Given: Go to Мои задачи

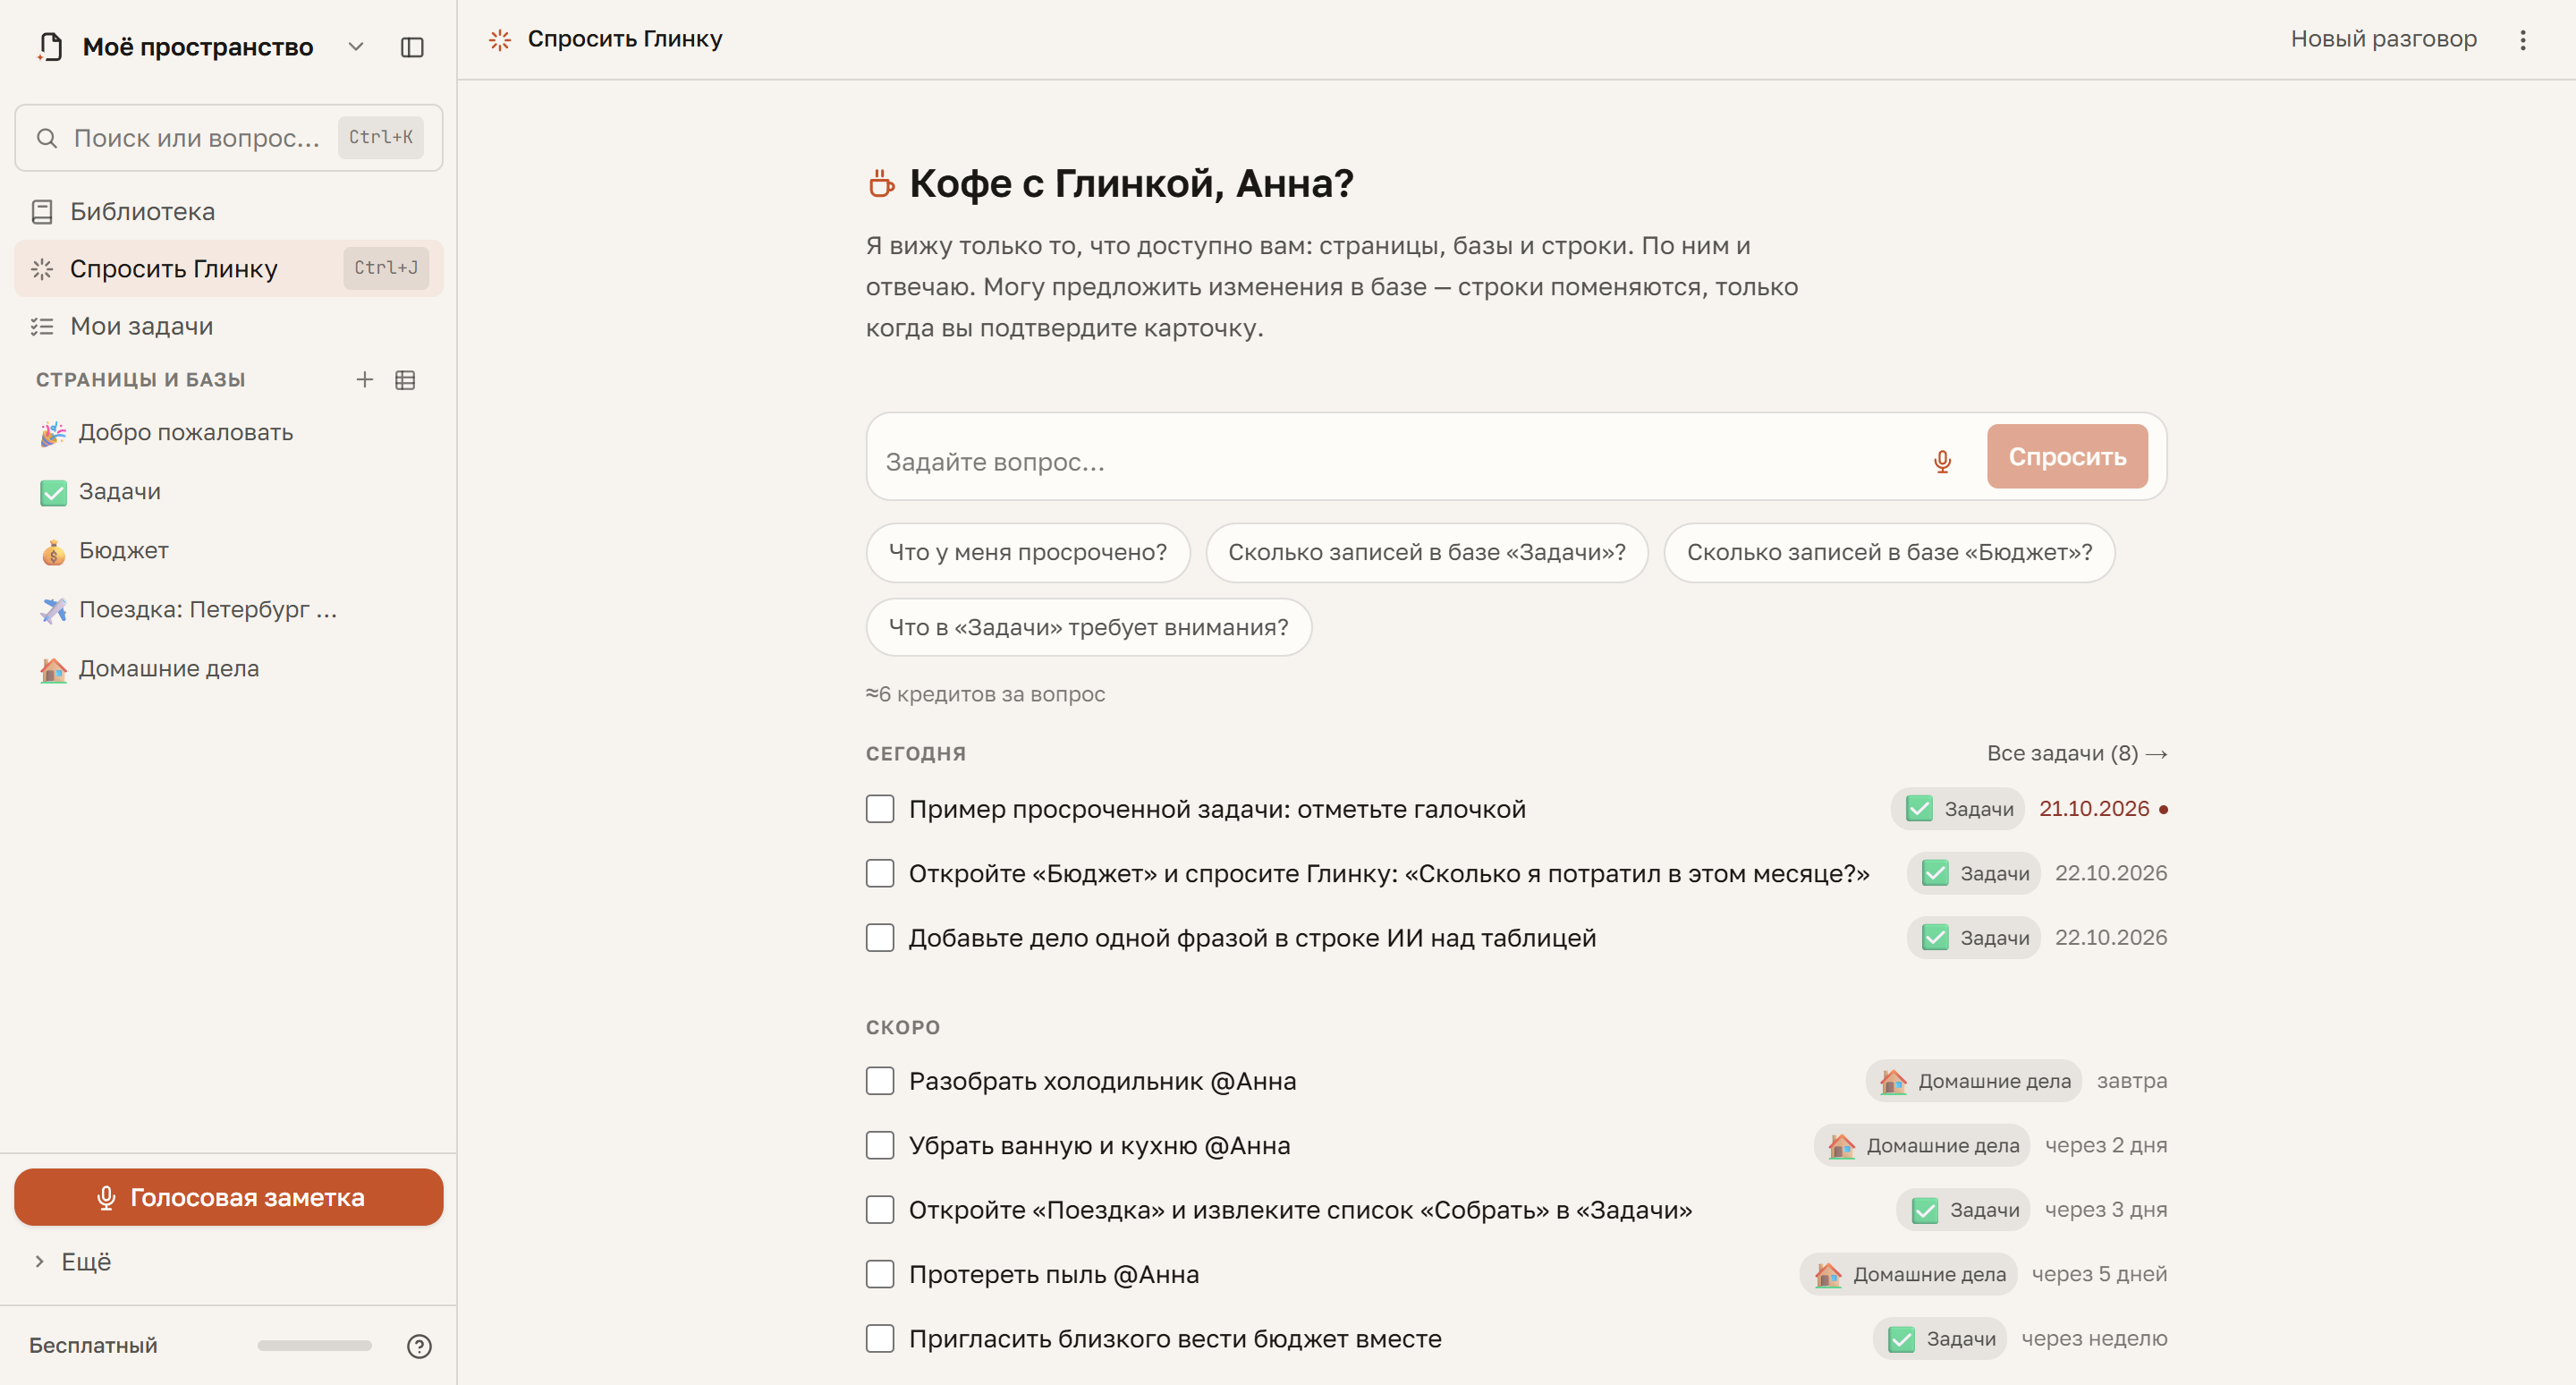Looking at the screenshot, I should point(228,326).
